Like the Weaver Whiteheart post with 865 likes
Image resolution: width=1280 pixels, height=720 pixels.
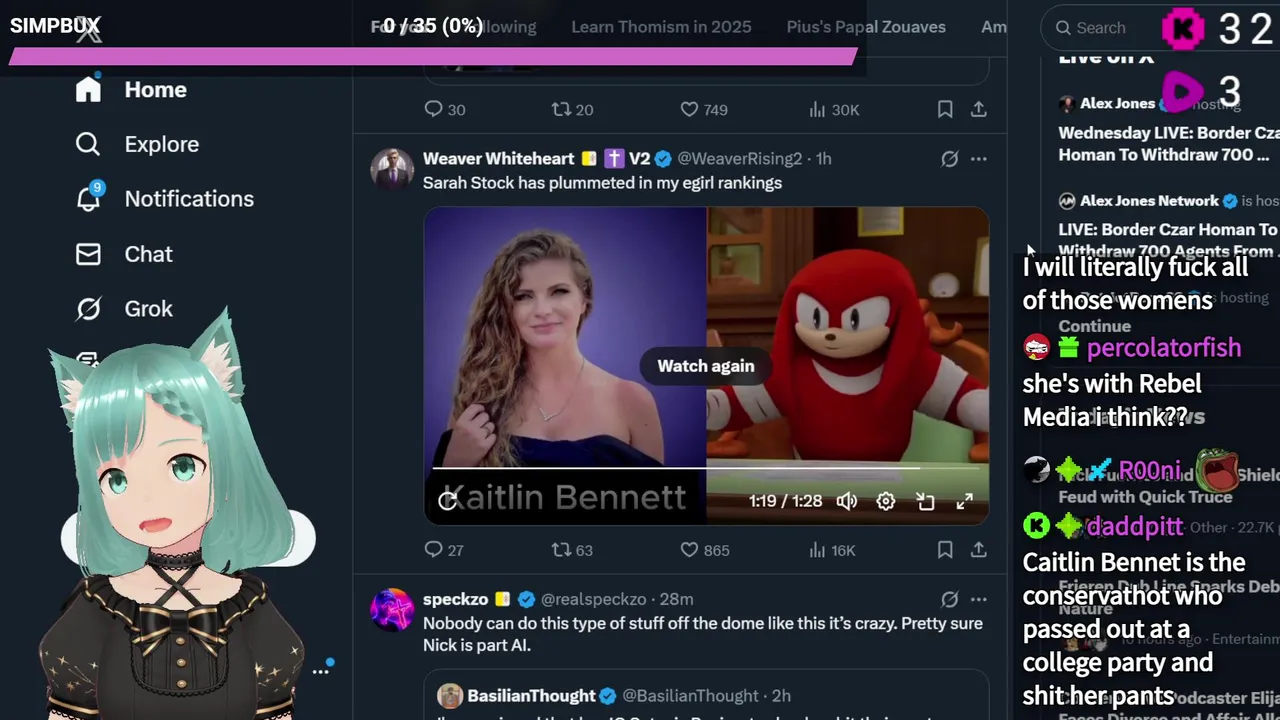pos(705,550)
